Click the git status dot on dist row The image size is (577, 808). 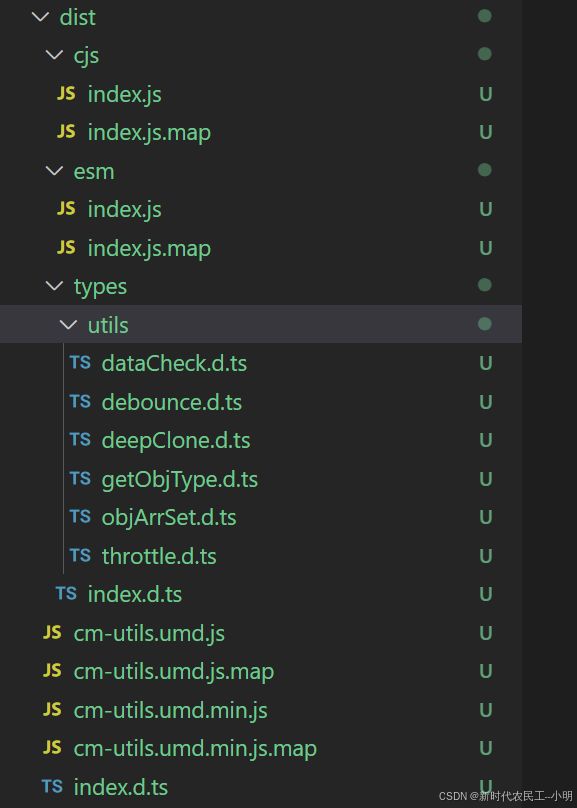click(484, 16)
